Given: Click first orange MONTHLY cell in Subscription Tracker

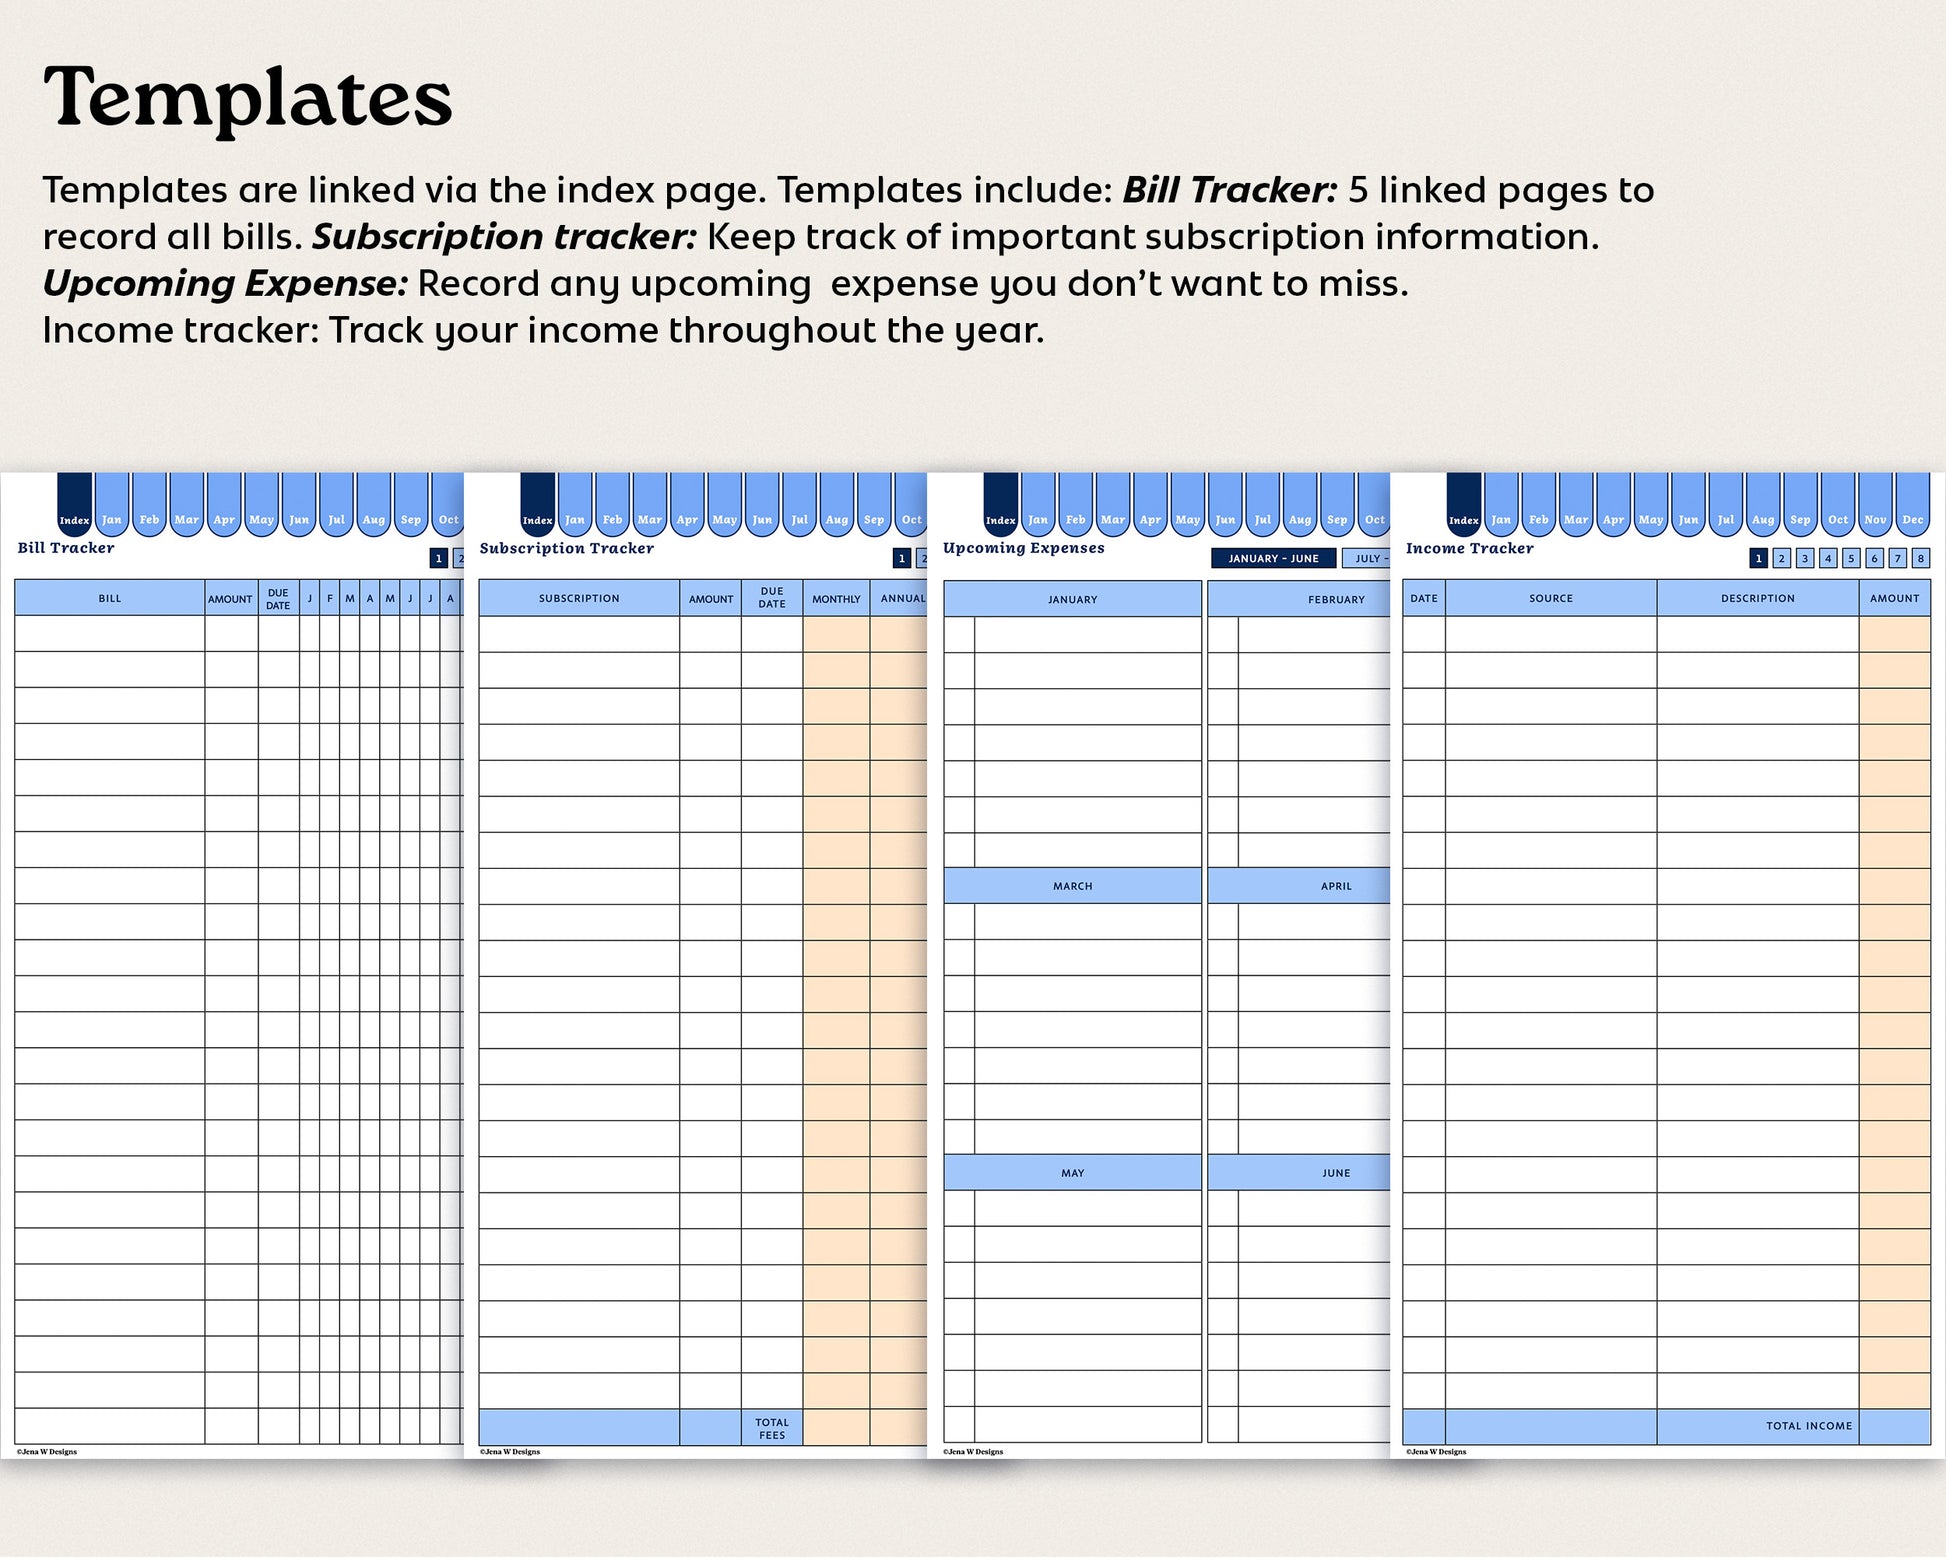Looking at the screenshot, I should click(836, 634).
